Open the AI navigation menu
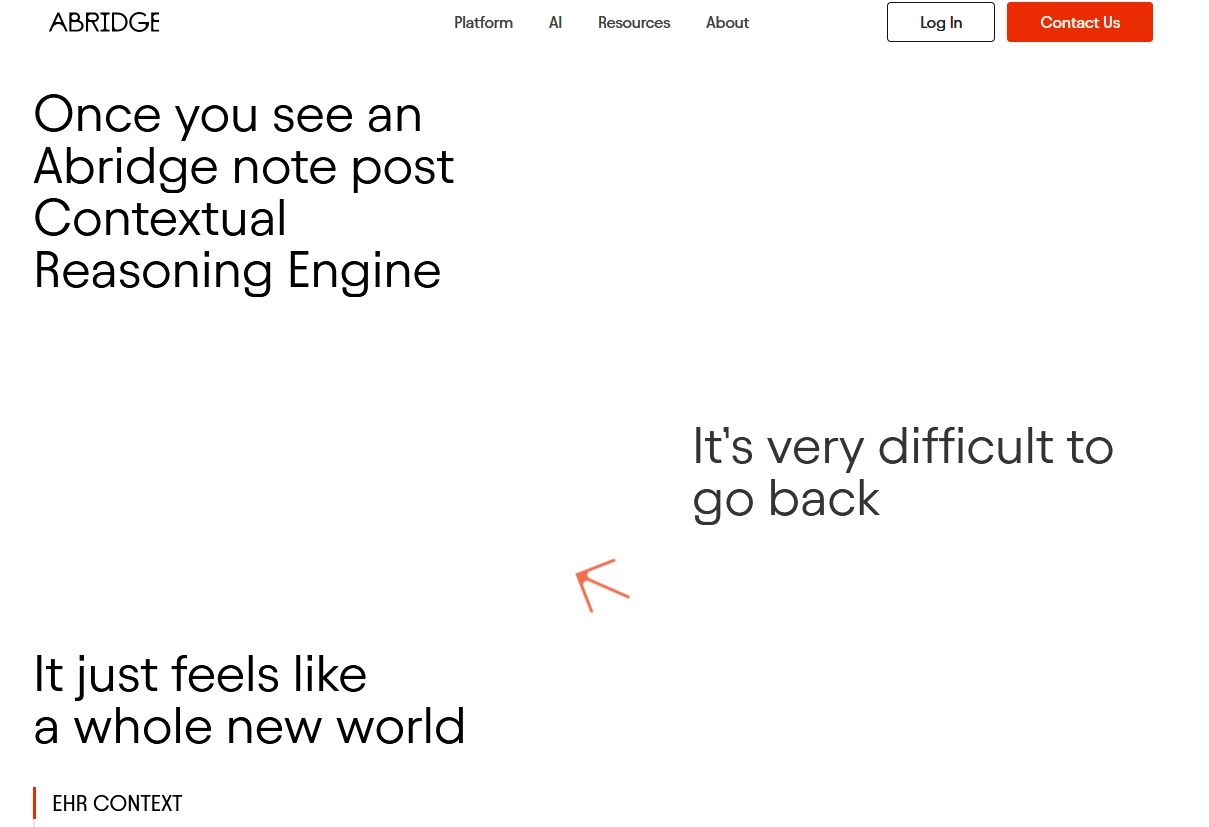 pyautogui.click(x=555, y=22)
